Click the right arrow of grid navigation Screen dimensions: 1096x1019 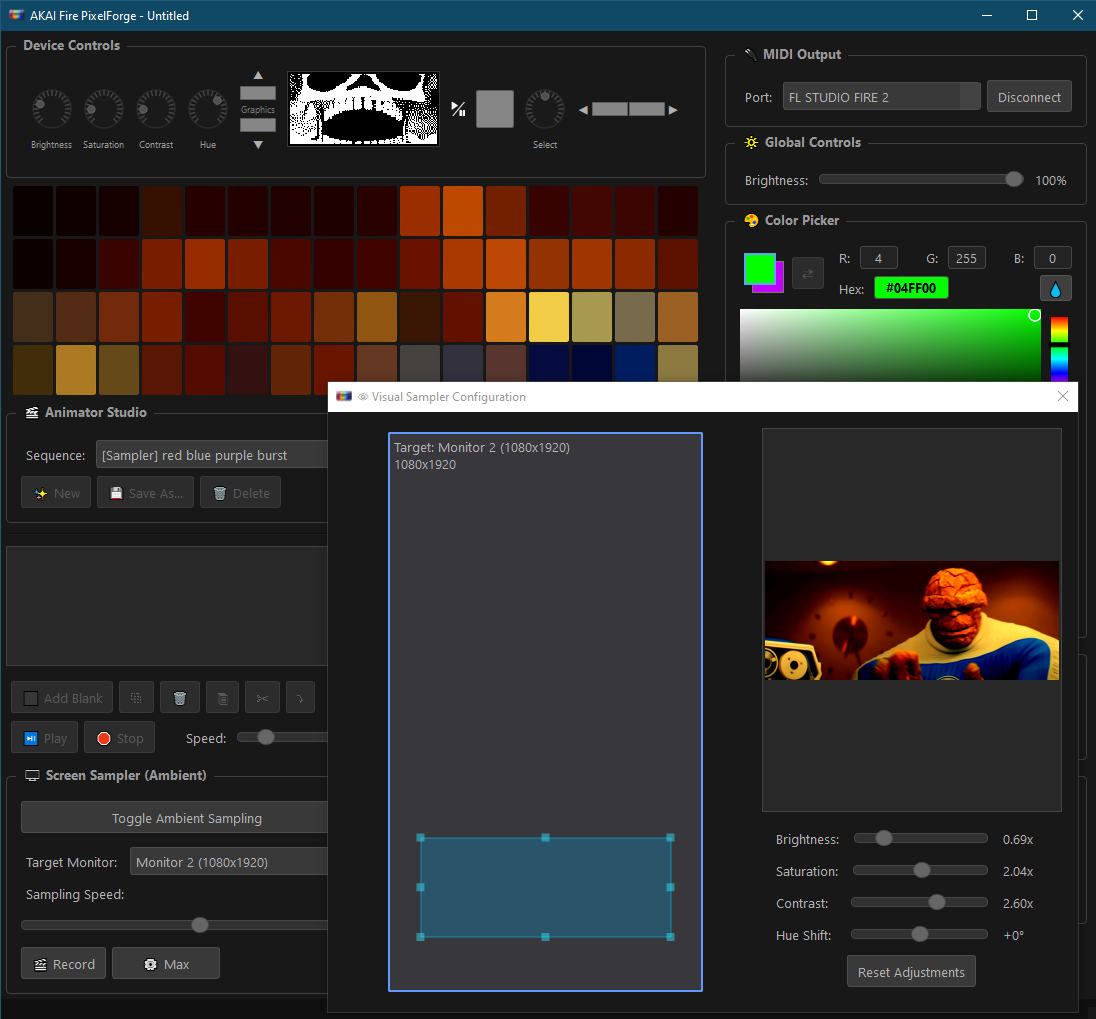672,110
